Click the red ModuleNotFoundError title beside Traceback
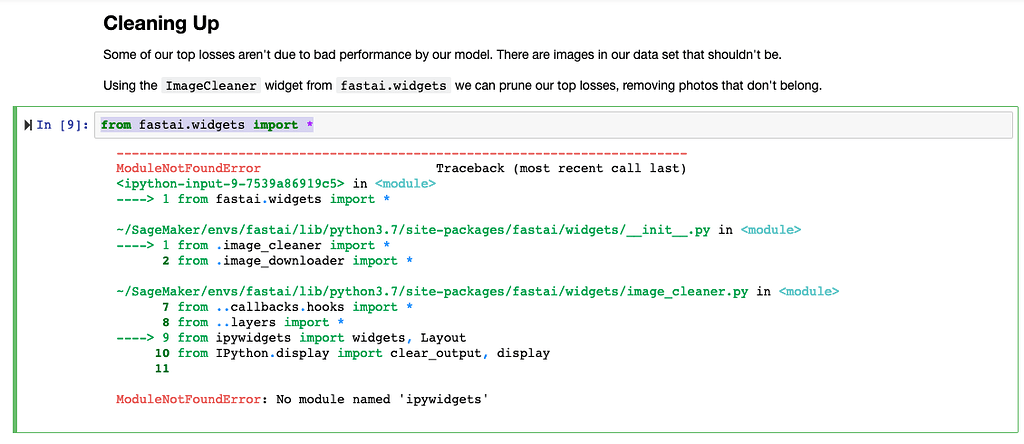The image size is (1024, 444). 188,168
